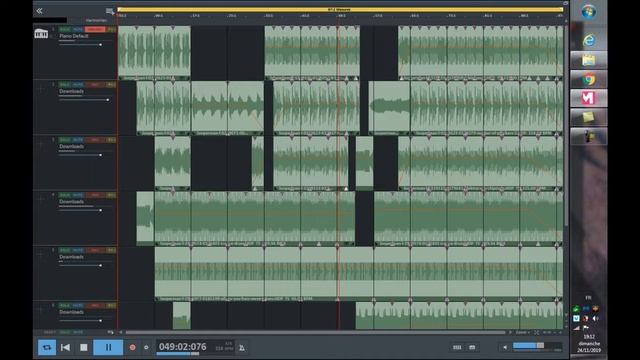Jump back to the project start
Image resolution: width=640 pixels, height=360 pixels.
click(65, 347)
